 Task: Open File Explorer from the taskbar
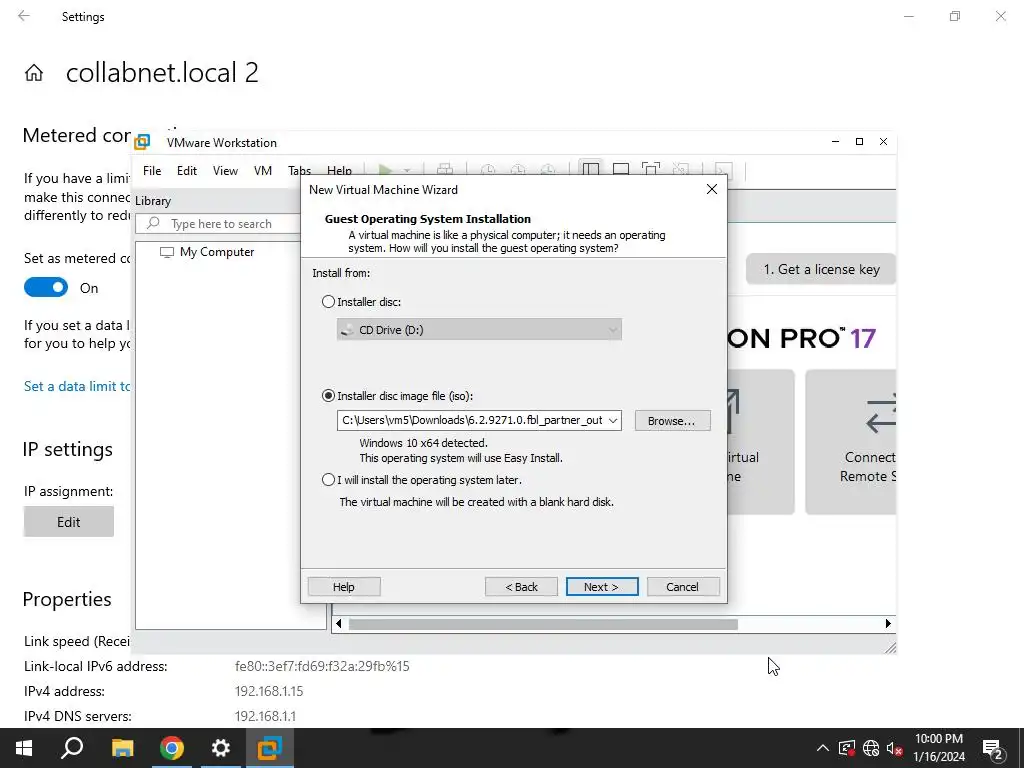(x=122, y=748)
